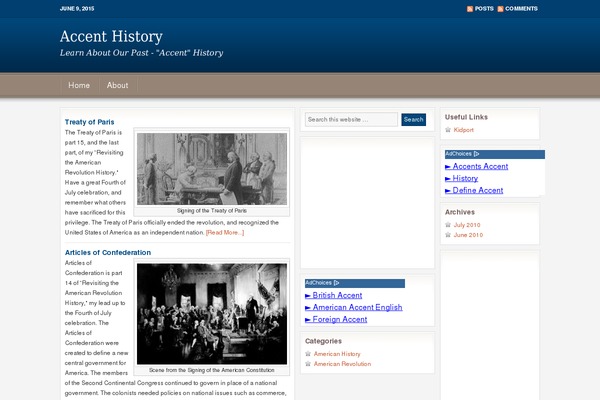The width and height of the screenshot is (600, 400).
Task: Open the July 2010 archive
Action: coord(467,225)
